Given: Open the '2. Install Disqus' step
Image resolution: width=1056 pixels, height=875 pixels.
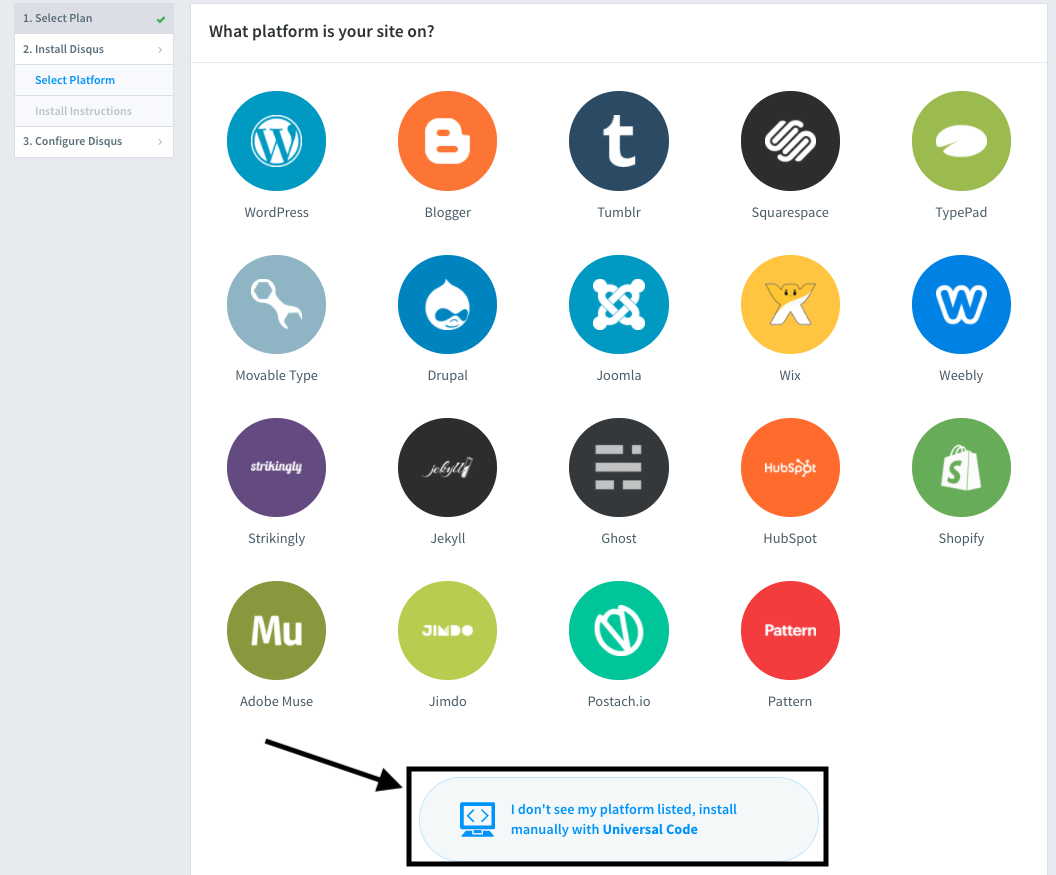Looking at the screenshot, I should coord(94,49).
